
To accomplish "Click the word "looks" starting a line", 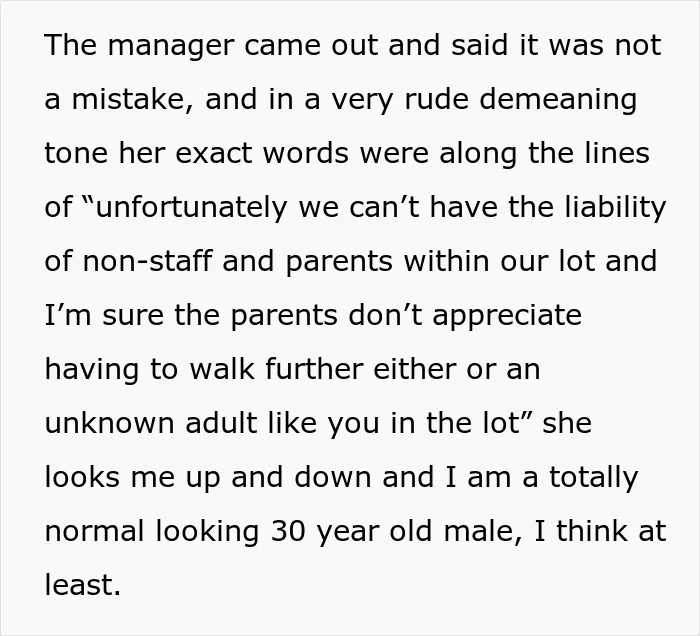I will pyautogui.click(x=82, y=477).
